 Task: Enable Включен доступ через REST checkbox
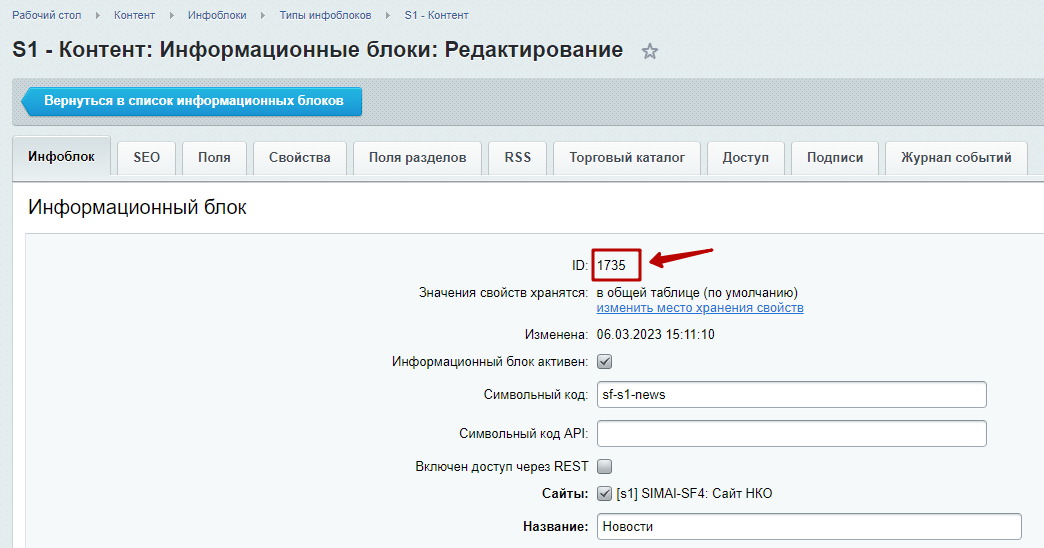click(604, 466)
